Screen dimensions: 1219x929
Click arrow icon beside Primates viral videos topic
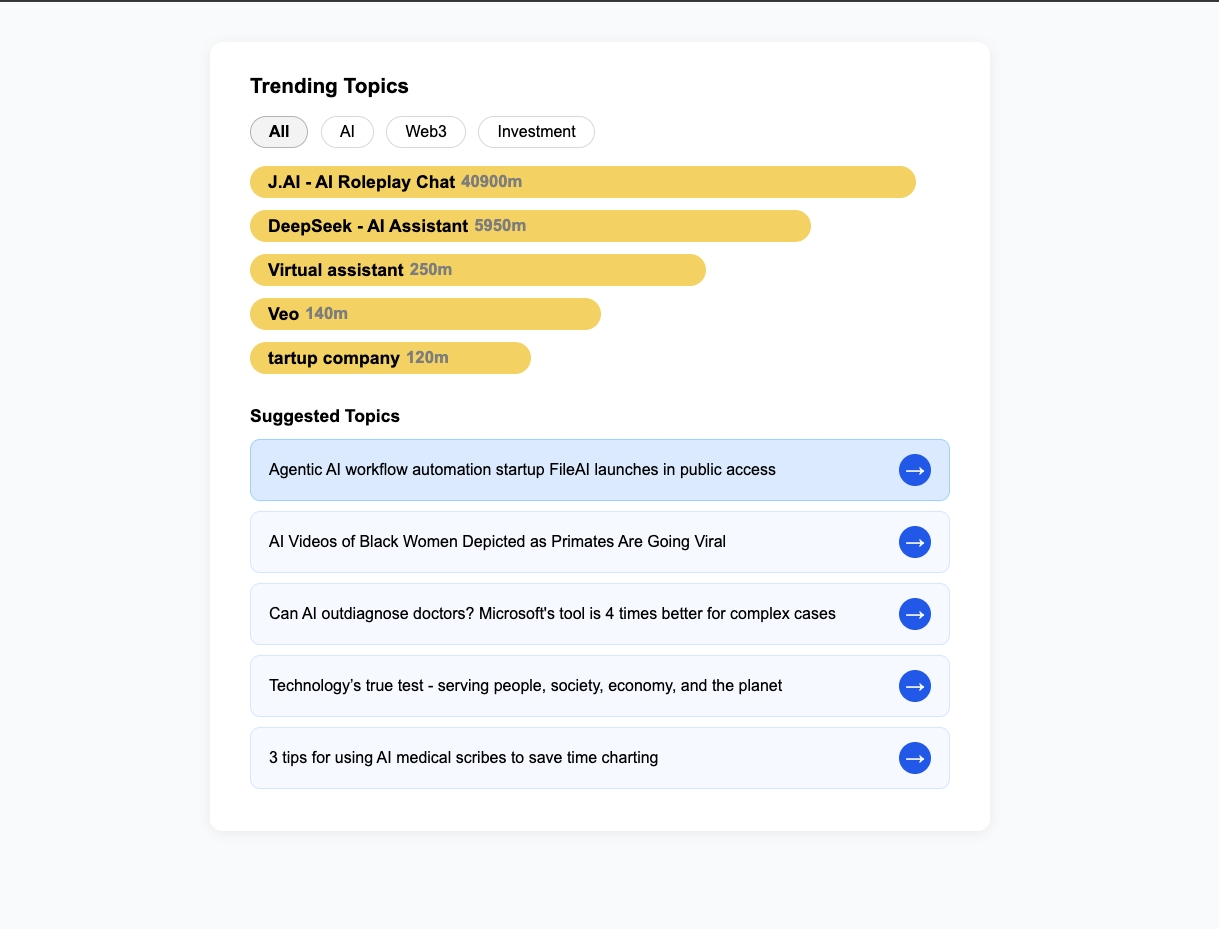[915, 542]
